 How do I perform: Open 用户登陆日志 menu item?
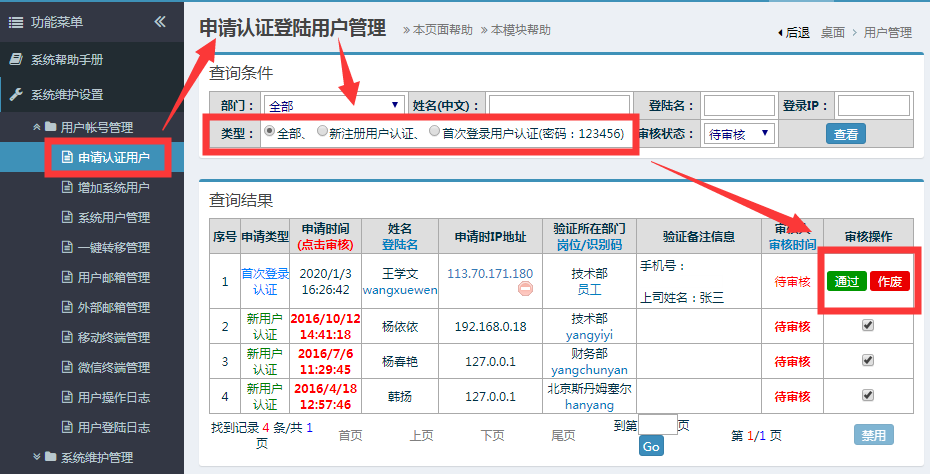click(x=113, y=427)
